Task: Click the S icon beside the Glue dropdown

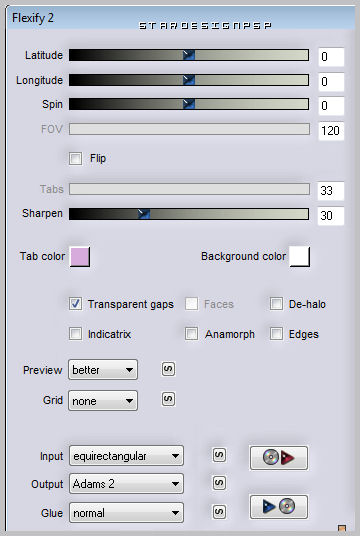Action: (x=219, y=512)
